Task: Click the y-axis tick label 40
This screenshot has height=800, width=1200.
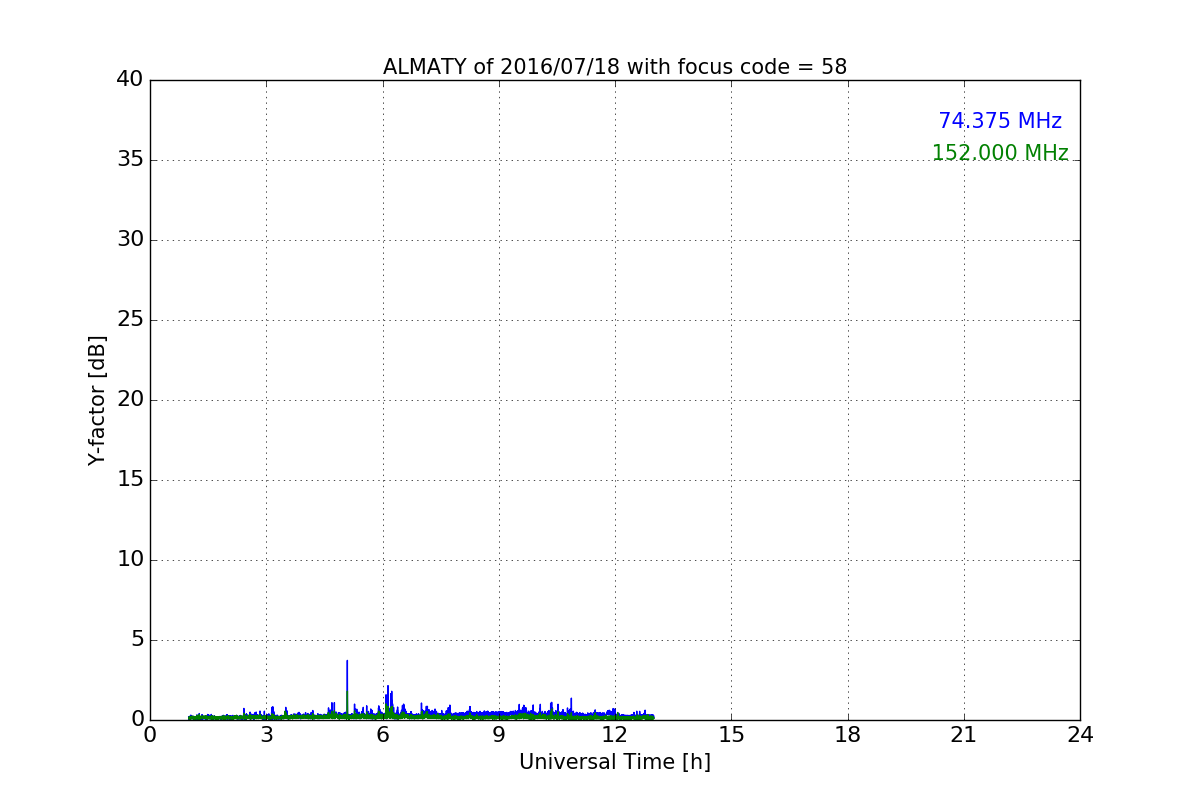Action: pos(130,80)
